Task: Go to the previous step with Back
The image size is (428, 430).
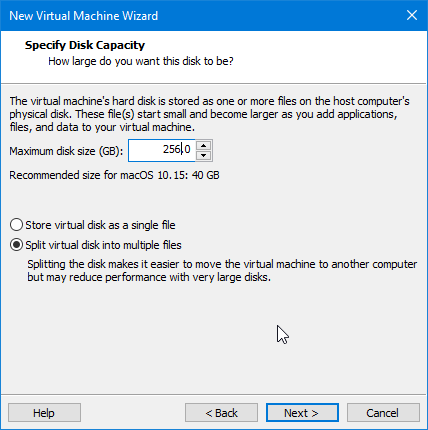Action: (x=221, y=413)
